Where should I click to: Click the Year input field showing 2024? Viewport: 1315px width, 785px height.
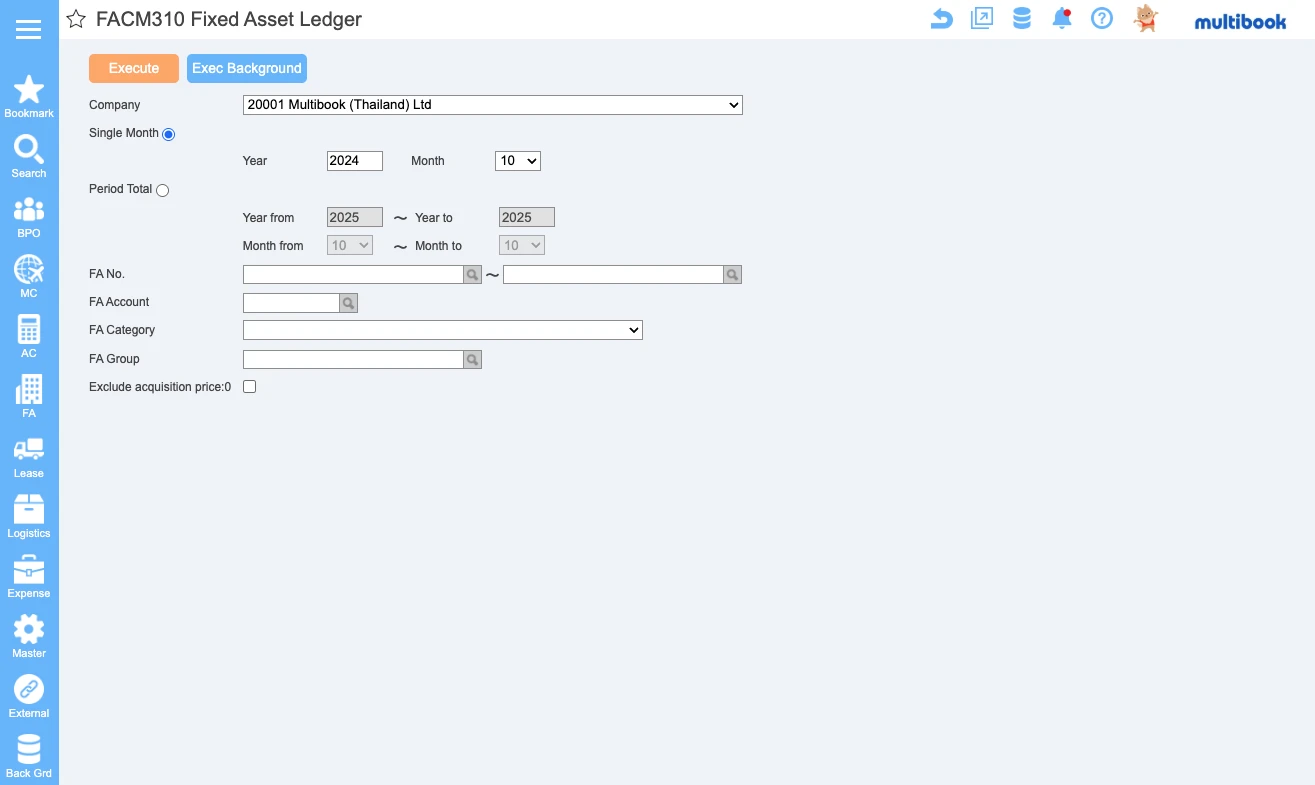click(x=354, y=161)
